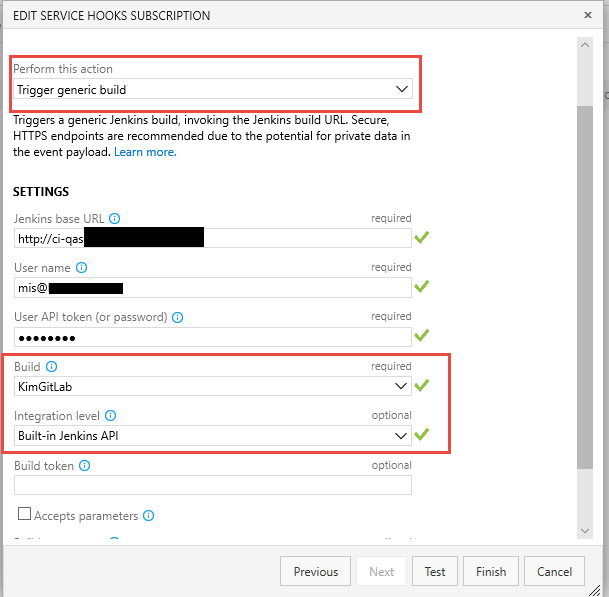Click the vertical scrollbar thumb
609x597 pixels.
[x=585, y=287]
